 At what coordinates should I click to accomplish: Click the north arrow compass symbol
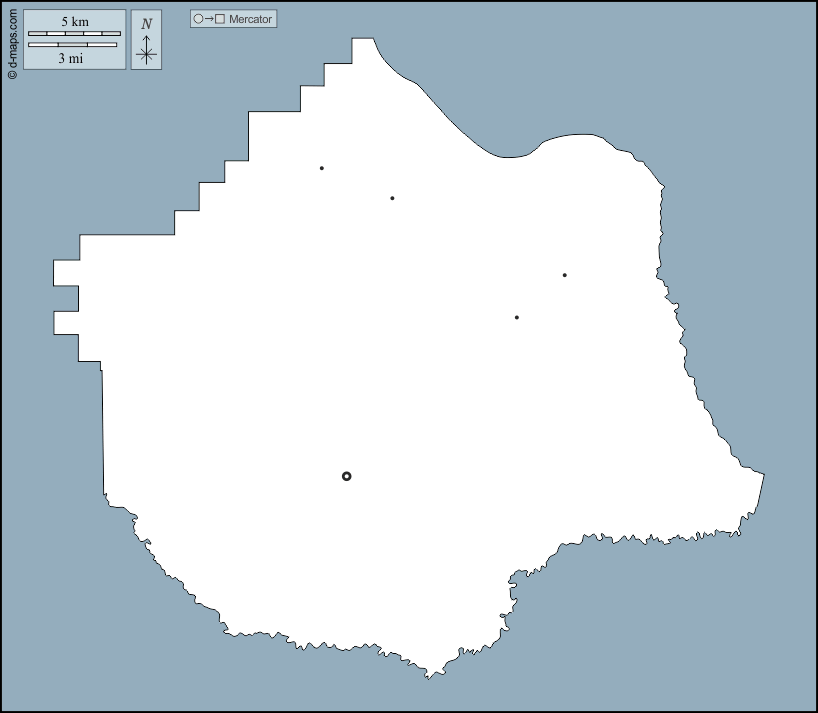pos(146,52)
